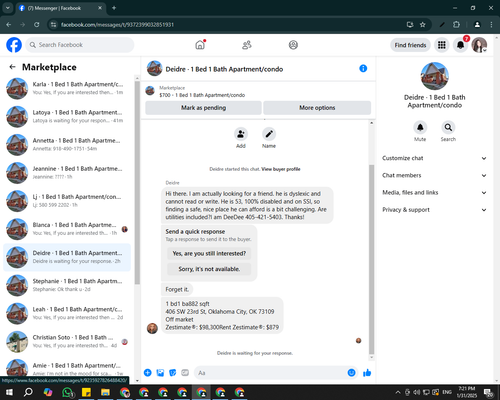The height and width of the screenshot is (400, 500).
Task: Open Latoya conversation in the list
Action: click(x=67, y=116)
